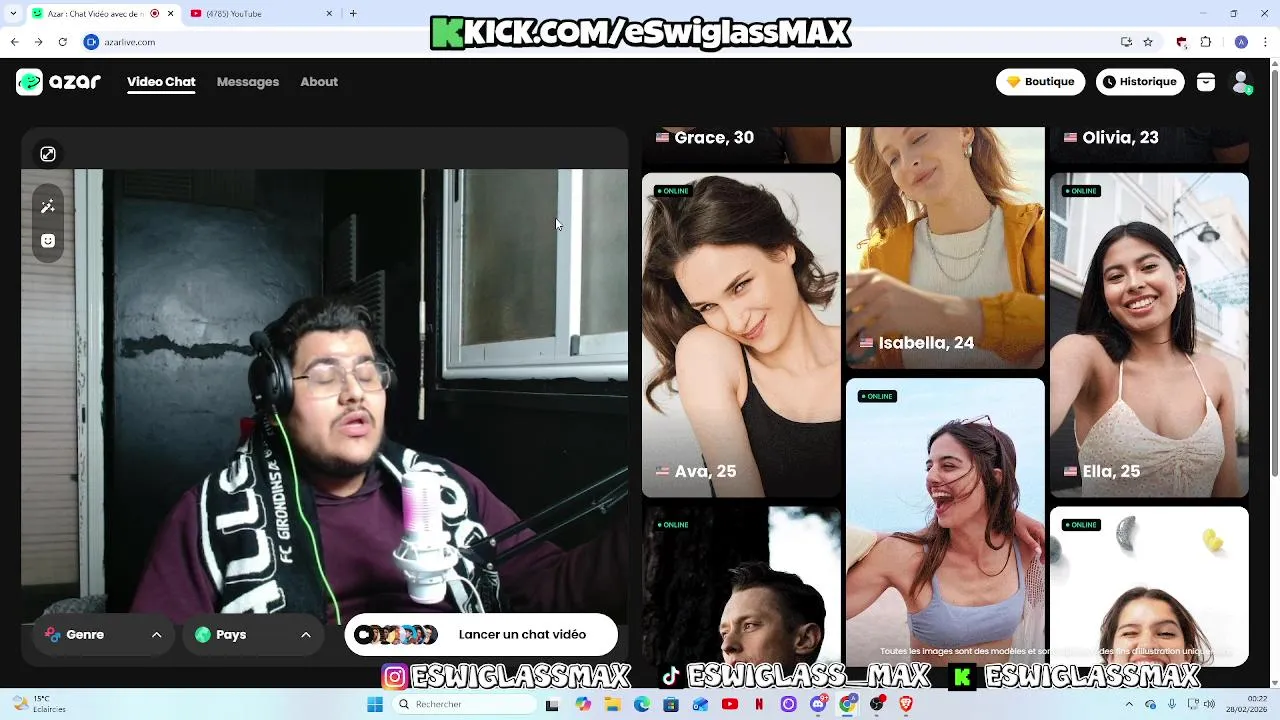The height and width of the screenshot is (720, 1280).
Task: Open the Messages tab
Action: point(248,82)
